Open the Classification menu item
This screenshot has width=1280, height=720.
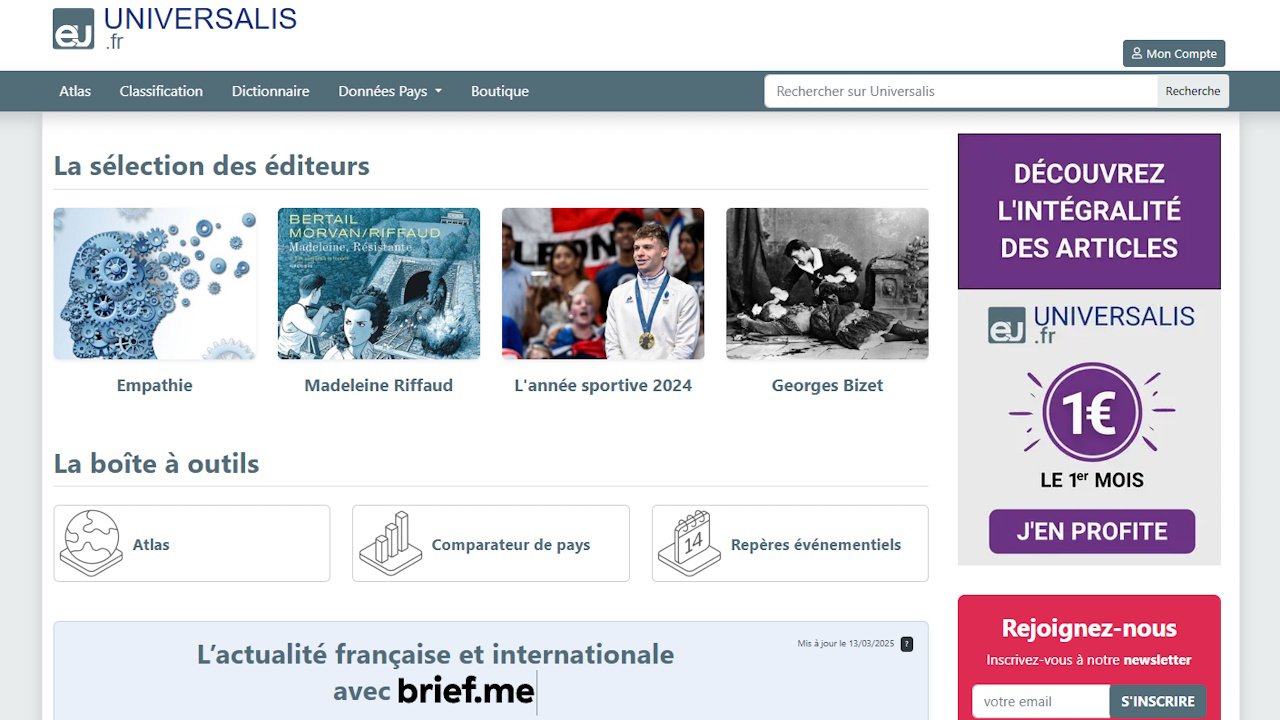pyautogui.click(x=161, y=91)
